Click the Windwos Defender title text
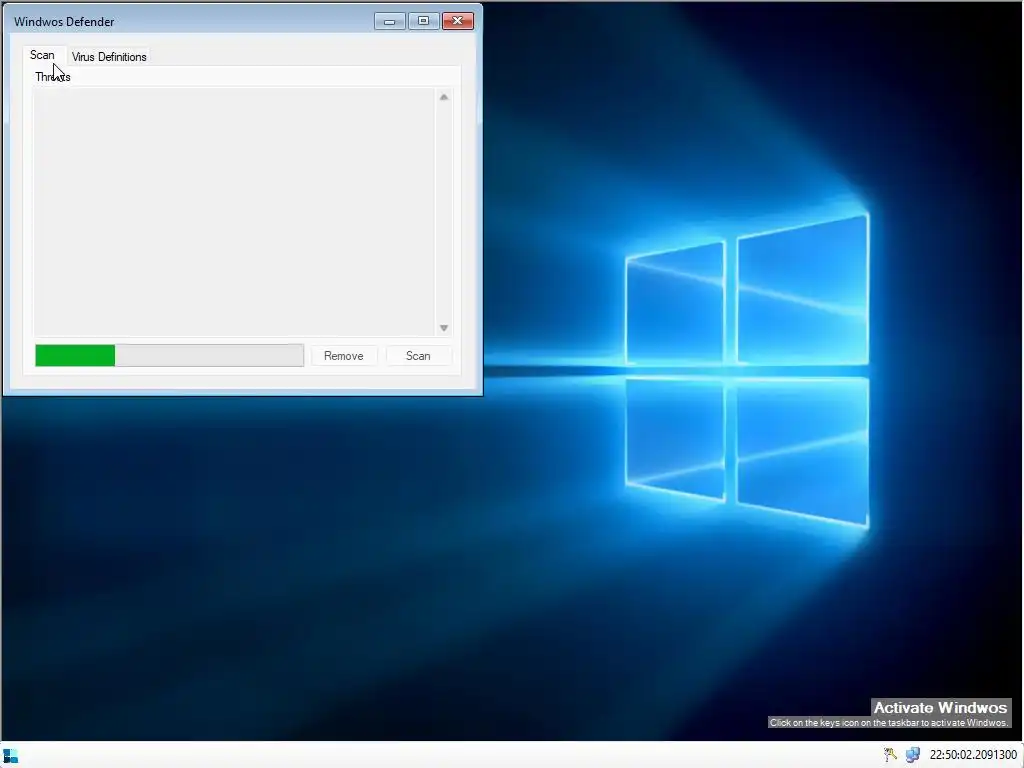The image size is (1024, 768). click(x=64, y=22)
